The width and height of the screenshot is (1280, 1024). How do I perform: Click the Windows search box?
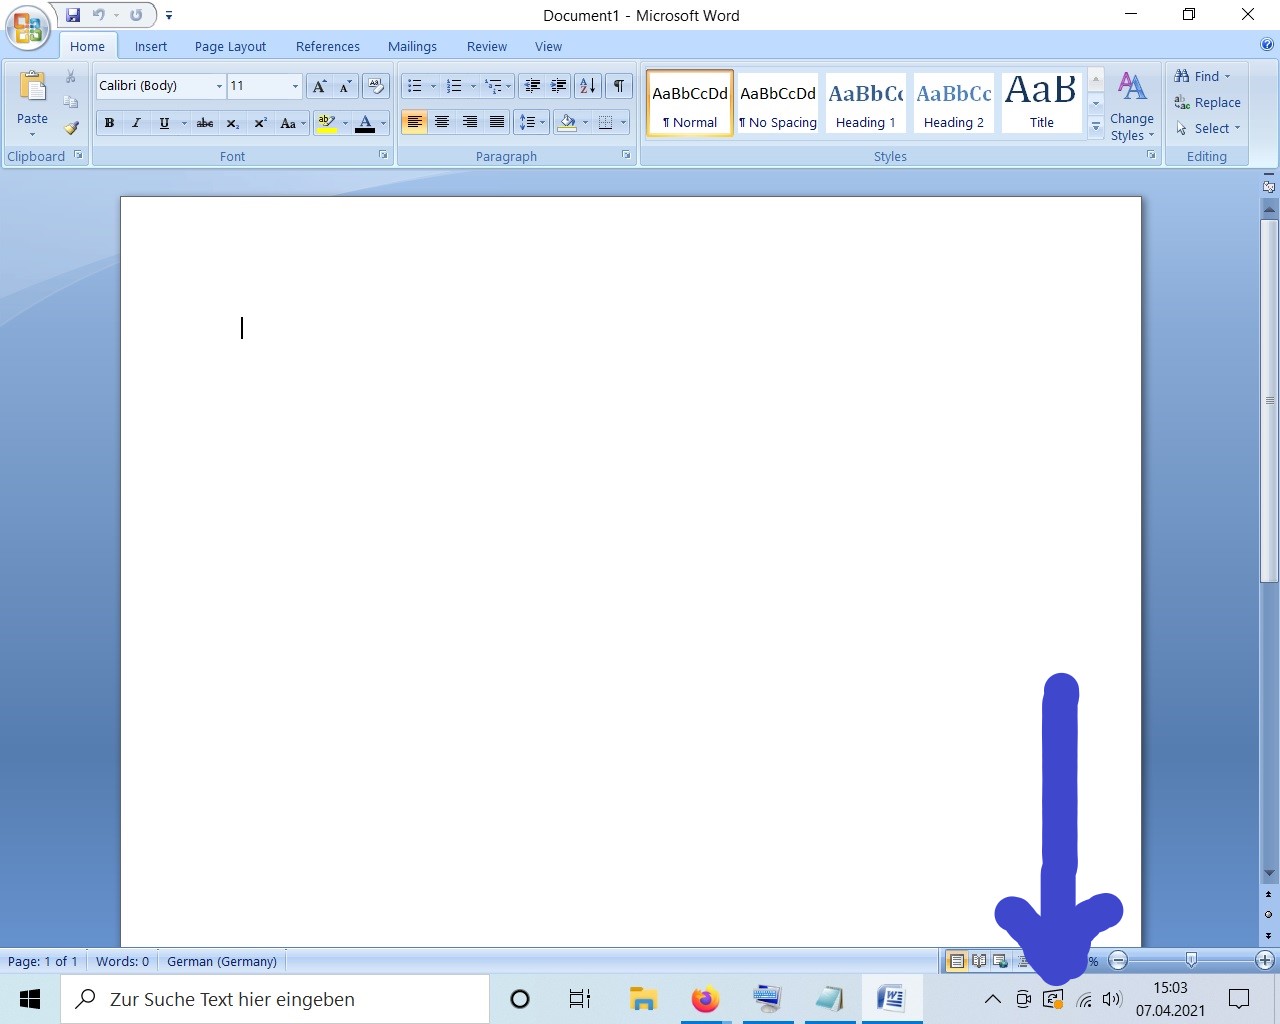click(275, 999)
